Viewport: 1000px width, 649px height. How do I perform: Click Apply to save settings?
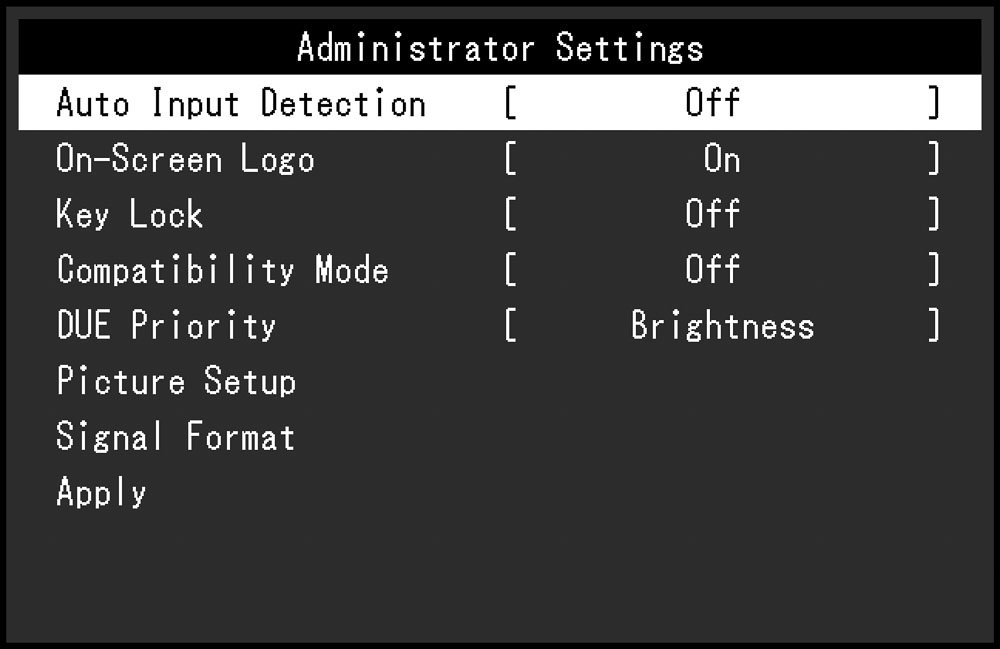101,492
